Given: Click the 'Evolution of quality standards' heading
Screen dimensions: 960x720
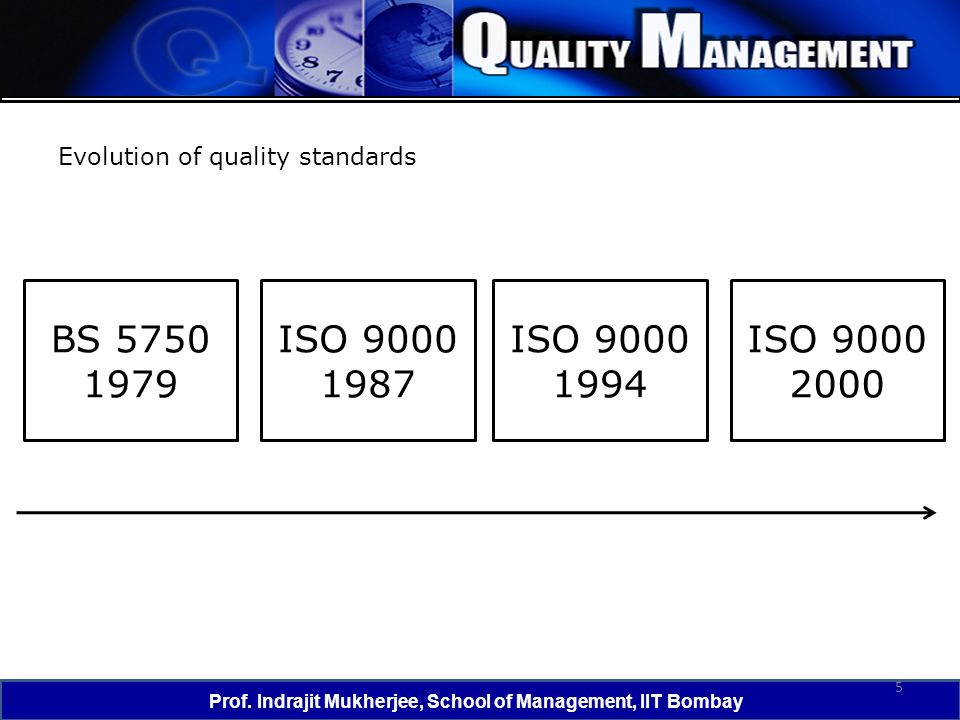Looking at the screenshot, I should point(237,157).
